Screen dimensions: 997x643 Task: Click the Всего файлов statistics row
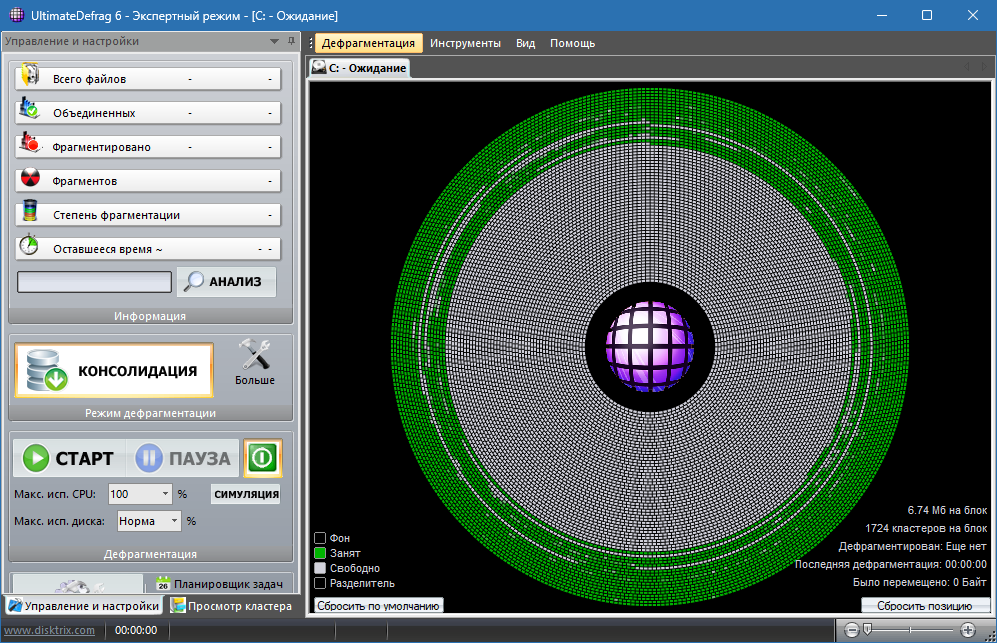coord(148,79)
